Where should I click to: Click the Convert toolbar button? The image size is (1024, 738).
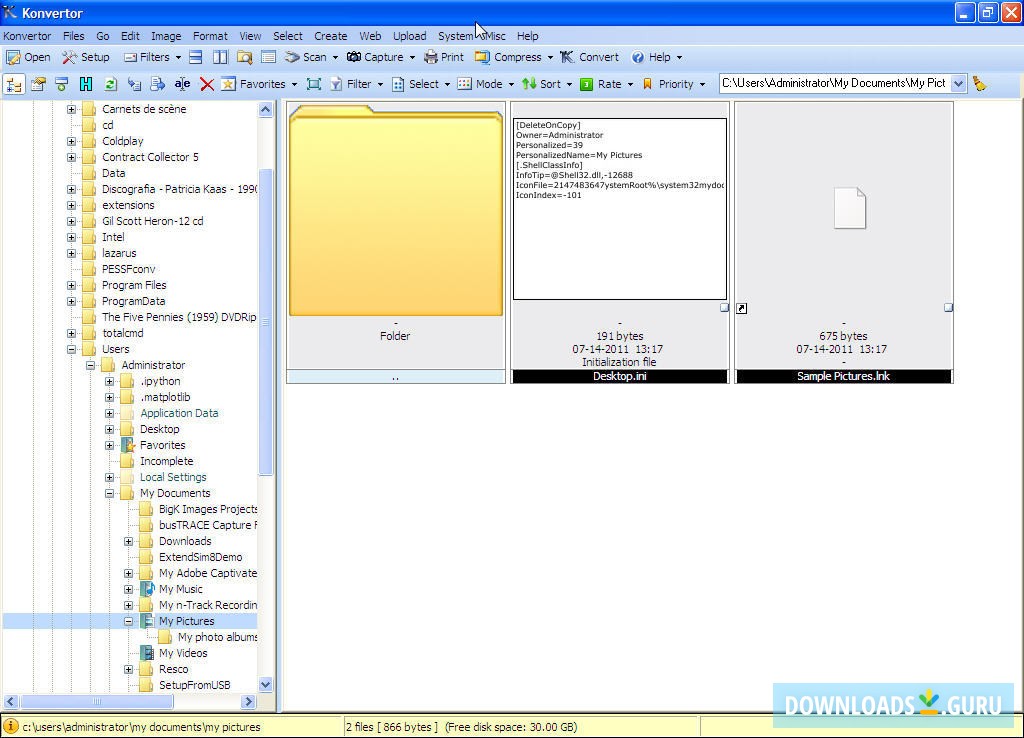click(589, 57)
